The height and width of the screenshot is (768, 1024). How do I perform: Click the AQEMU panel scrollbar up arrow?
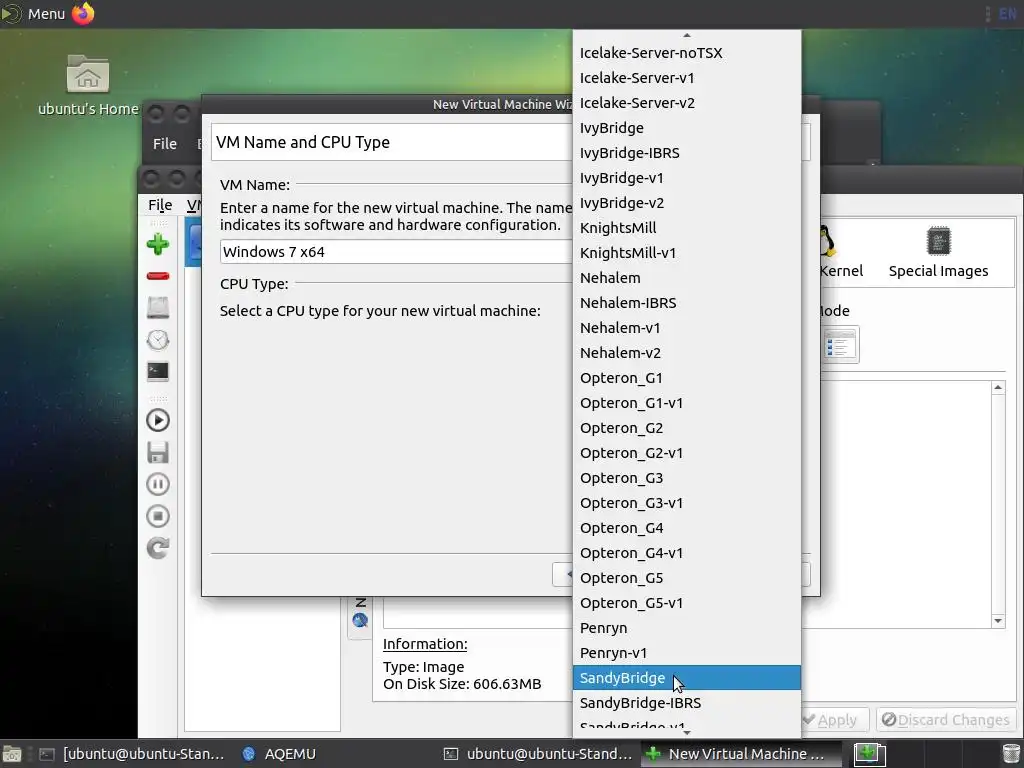point(998,388)
